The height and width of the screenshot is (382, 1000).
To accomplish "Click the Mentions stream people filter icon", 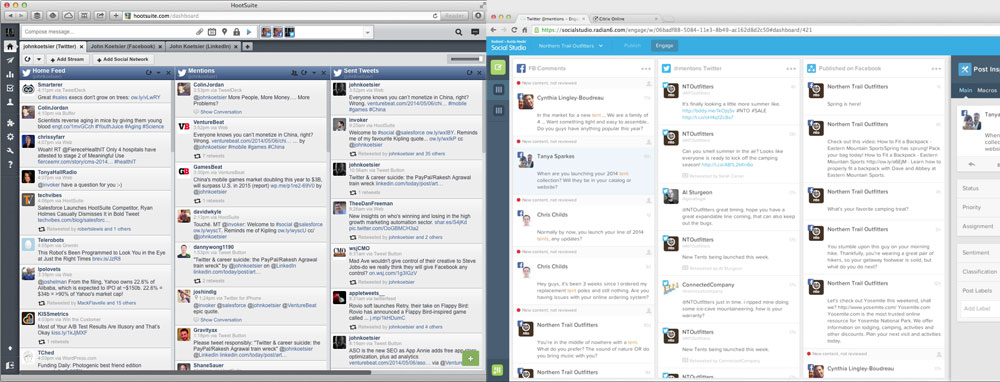I will click(x=295, y=73).
